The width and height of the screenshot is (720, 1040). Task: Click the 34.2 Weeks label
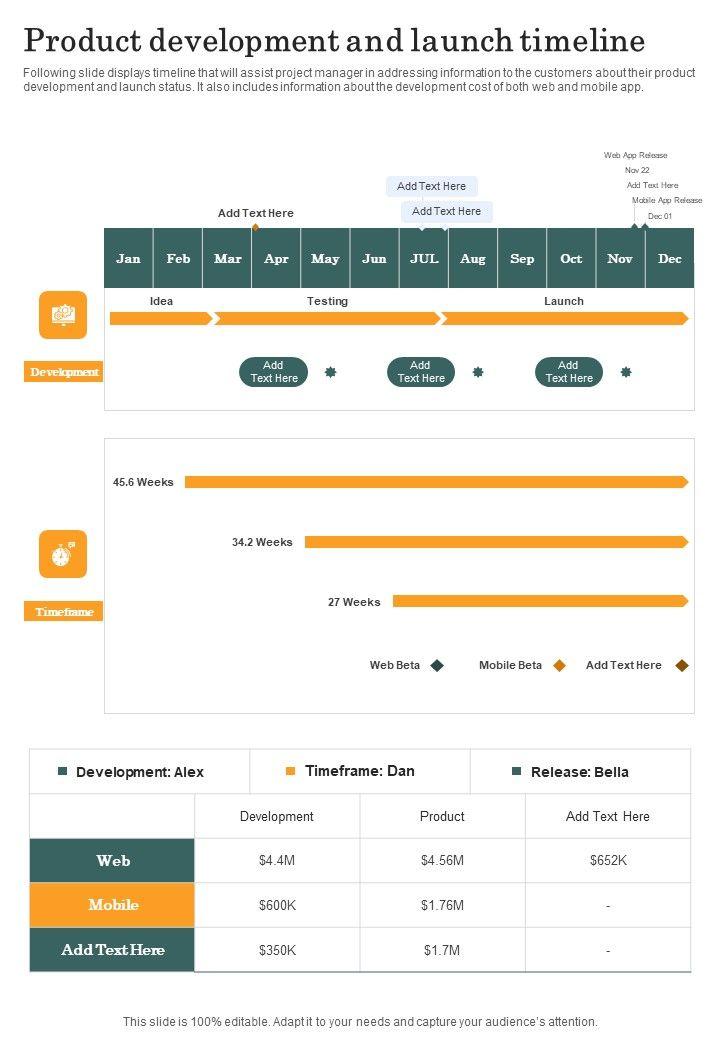pyautogui.click(x=262, y=542)
